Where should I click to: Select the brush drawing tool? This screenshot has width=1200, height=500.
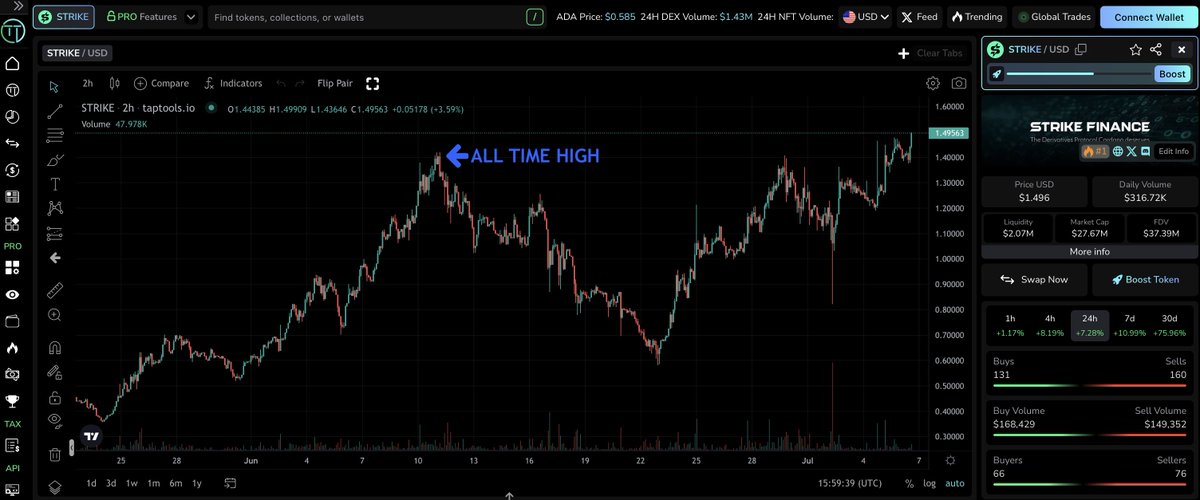coord(55,160)
